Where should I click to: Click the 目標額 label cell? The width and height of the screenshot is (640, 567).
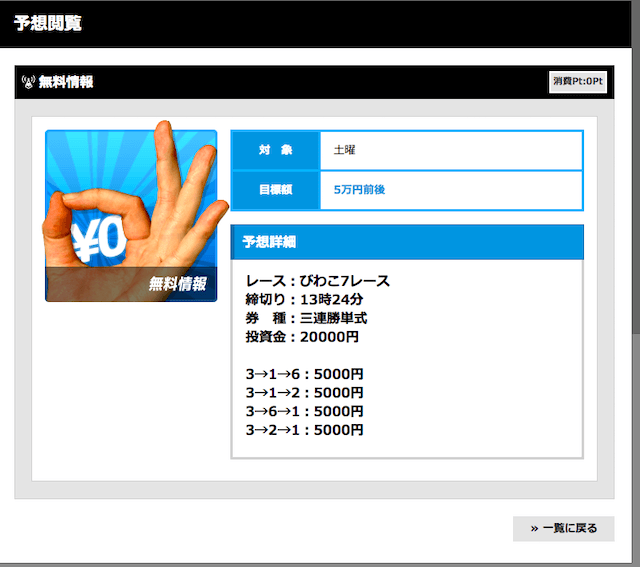275,189
